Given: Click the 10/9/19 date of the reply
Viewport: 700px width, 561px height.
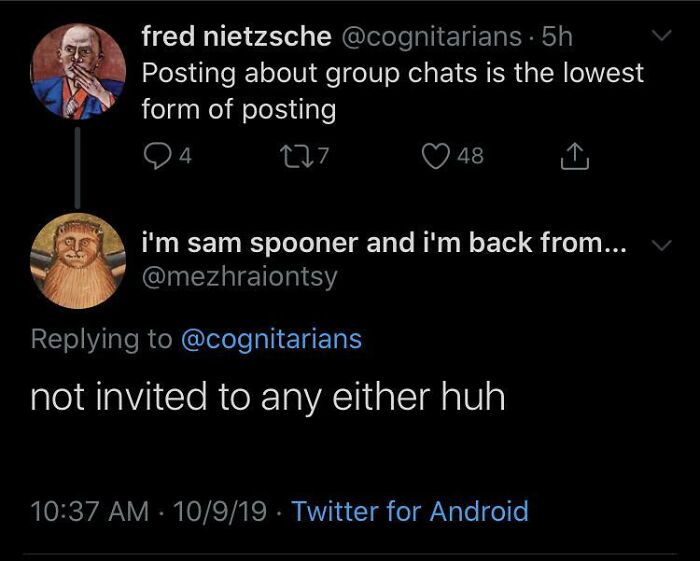Looking at the screenshot, I should (220, 512).
